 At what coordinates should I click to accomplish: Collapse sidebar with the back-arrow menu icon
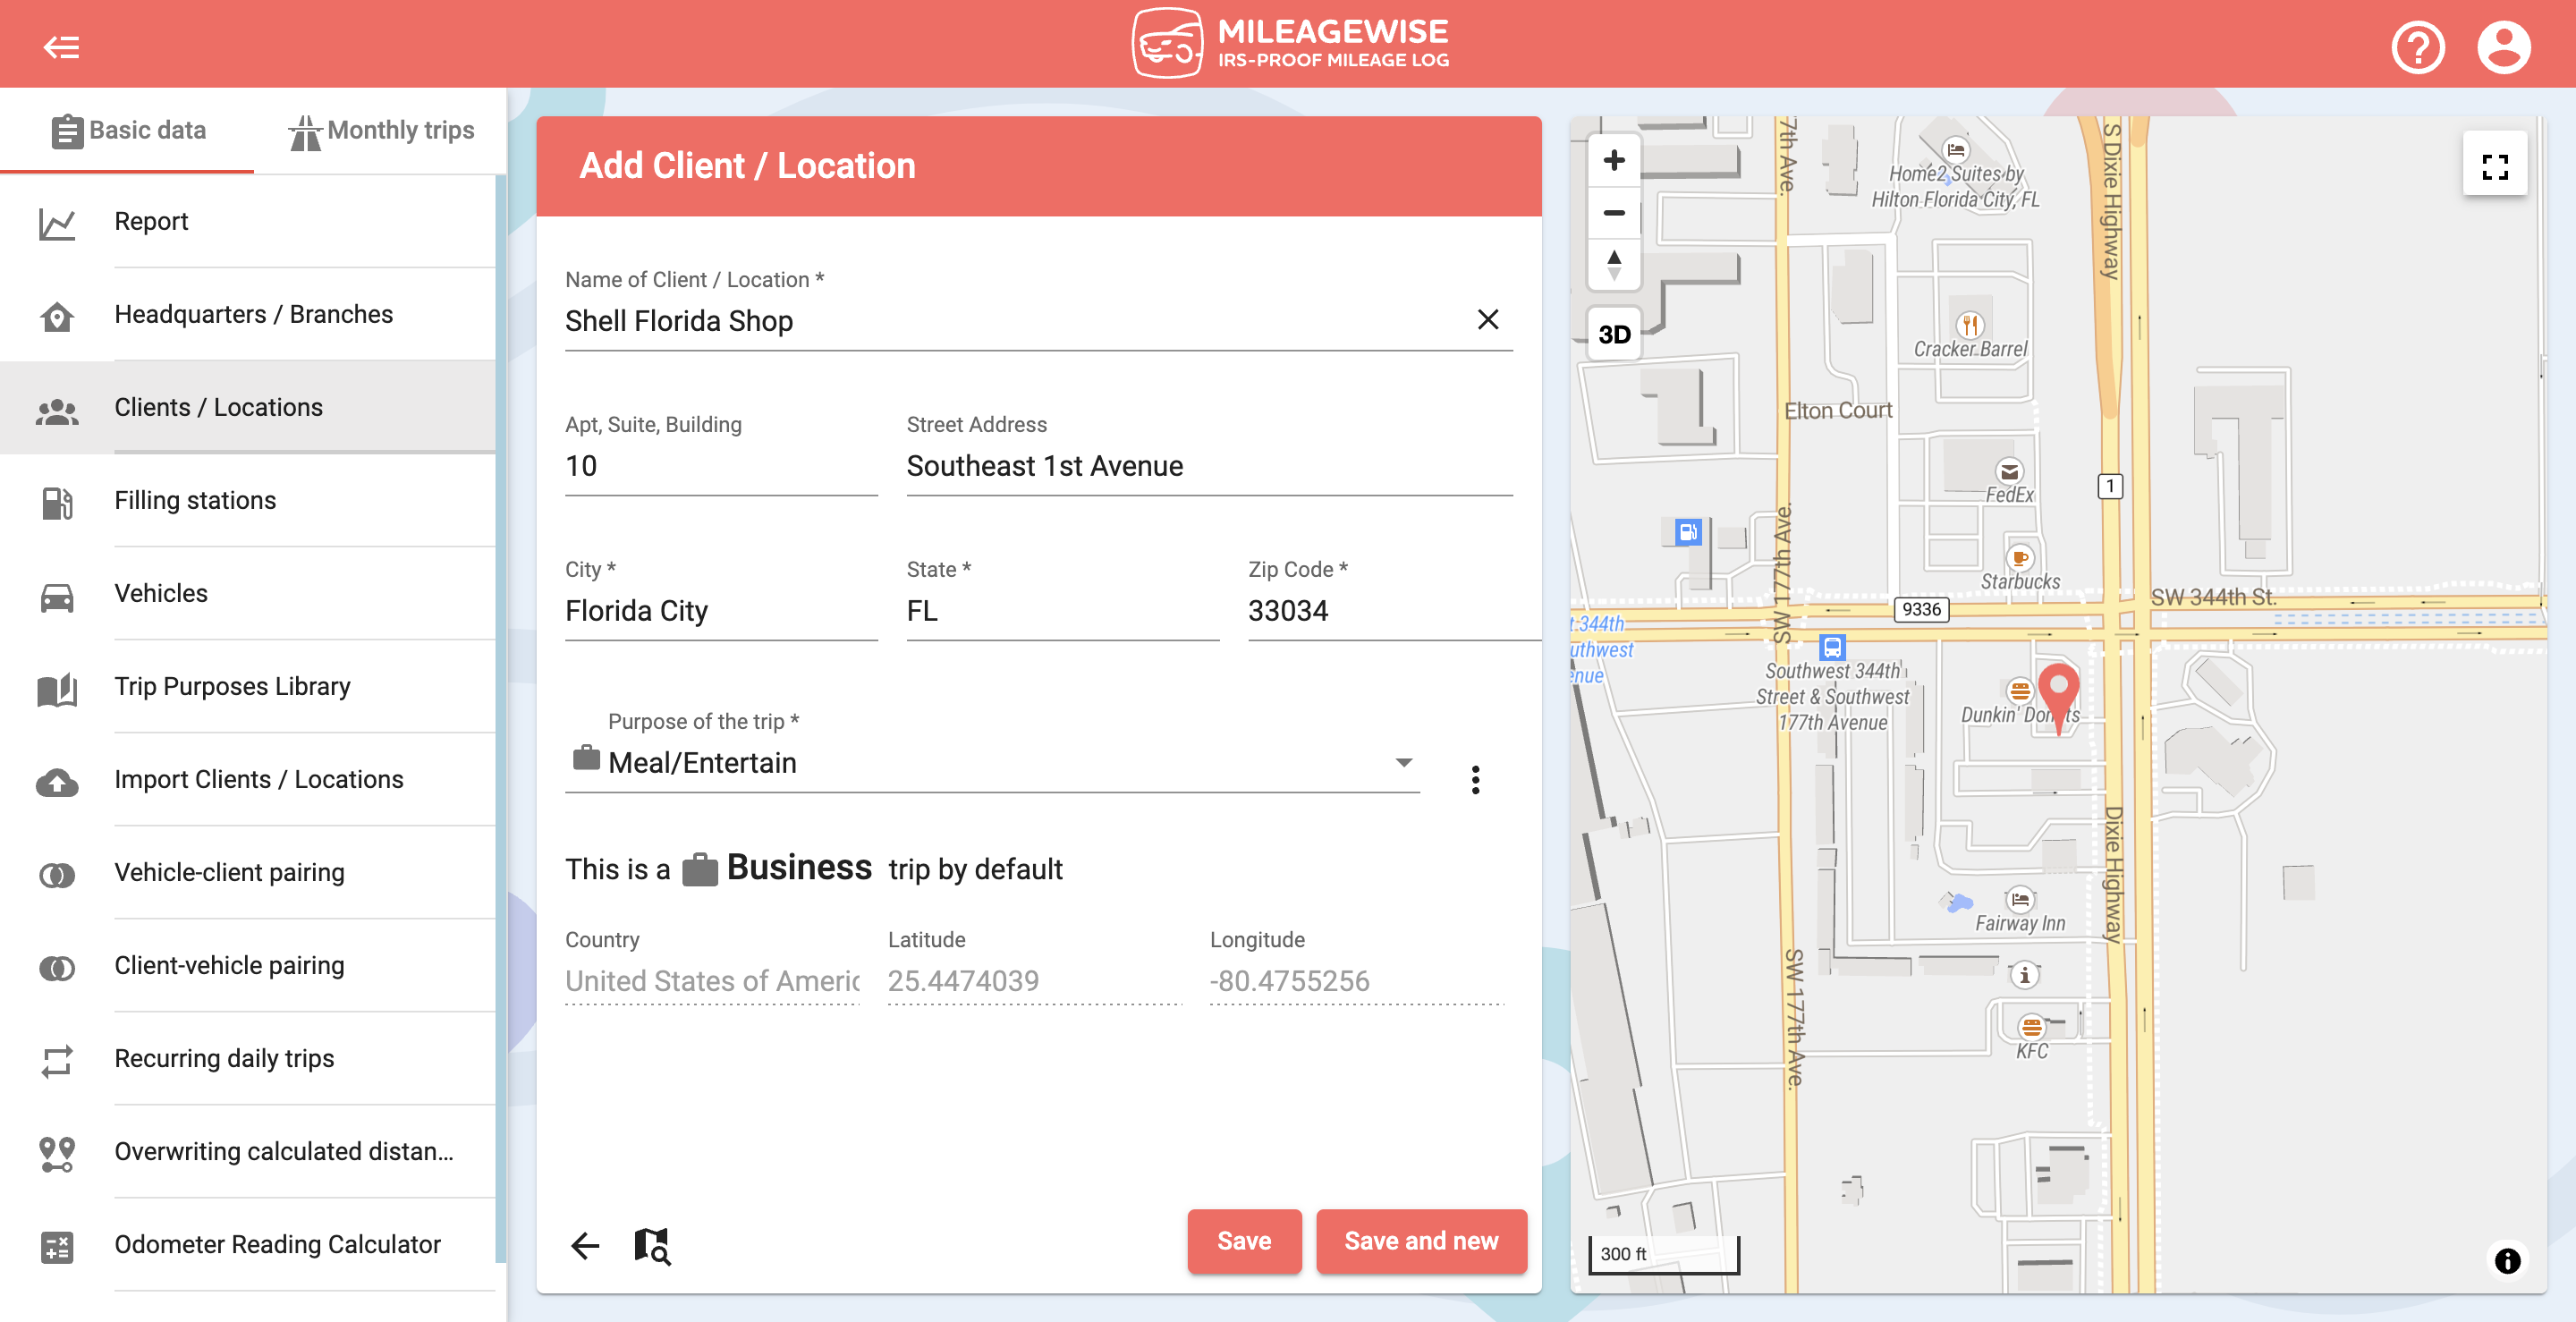coord(61,46)
